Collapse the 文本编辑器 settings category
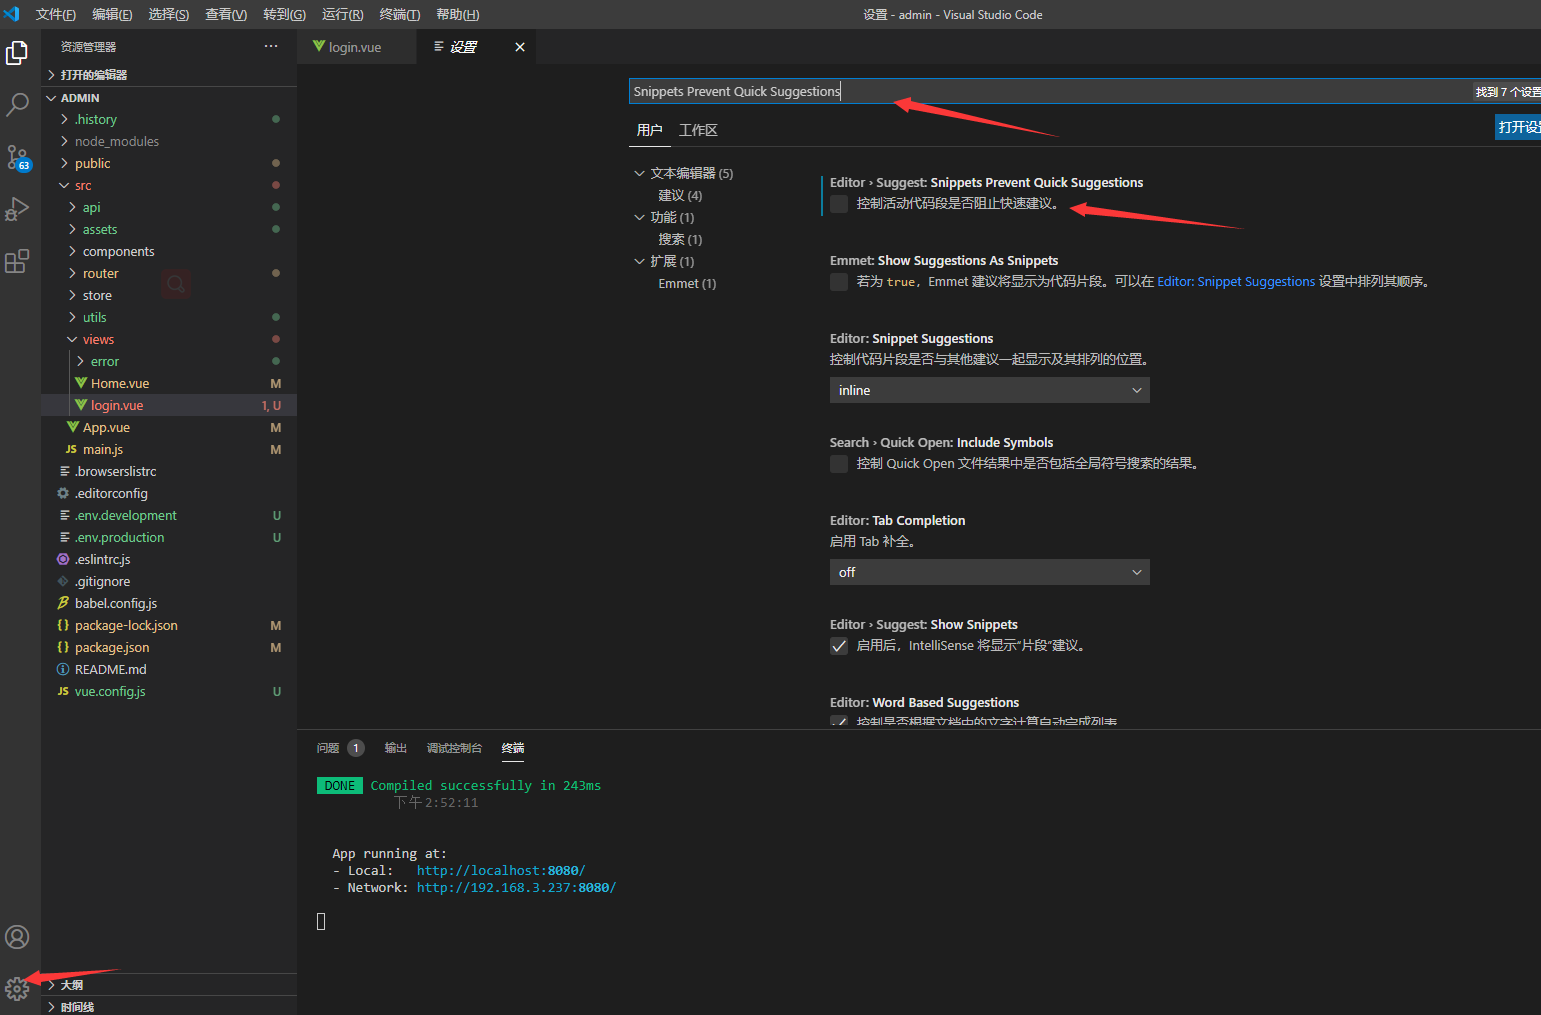 coord(640,173)
